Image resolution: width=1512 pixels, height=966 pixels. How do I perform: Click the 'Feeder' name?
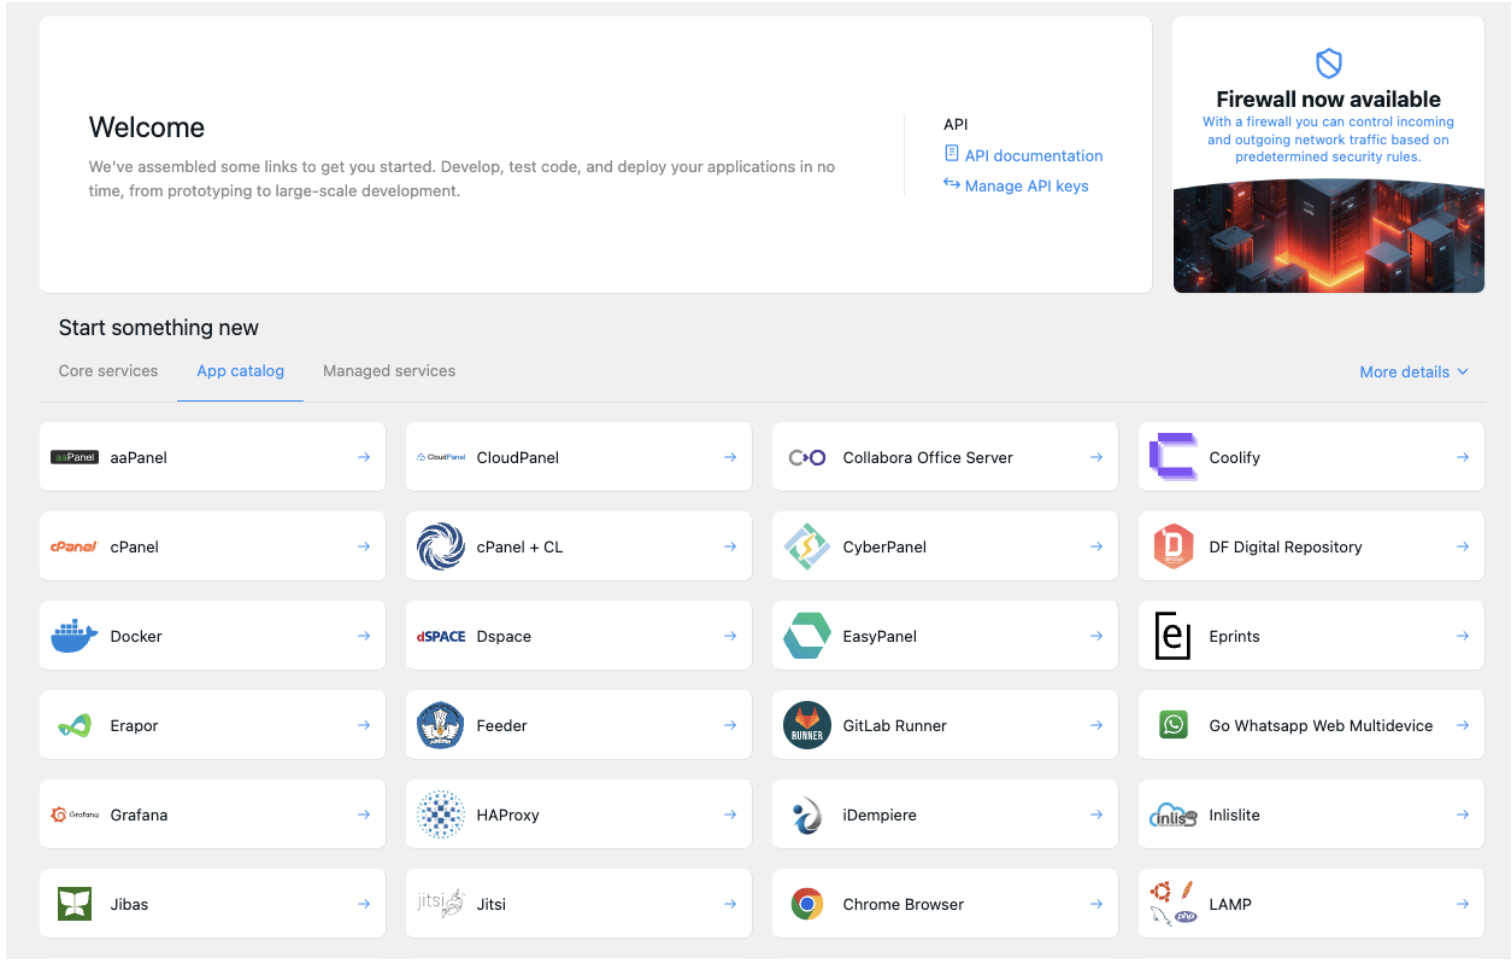click(x=501, y=726)
